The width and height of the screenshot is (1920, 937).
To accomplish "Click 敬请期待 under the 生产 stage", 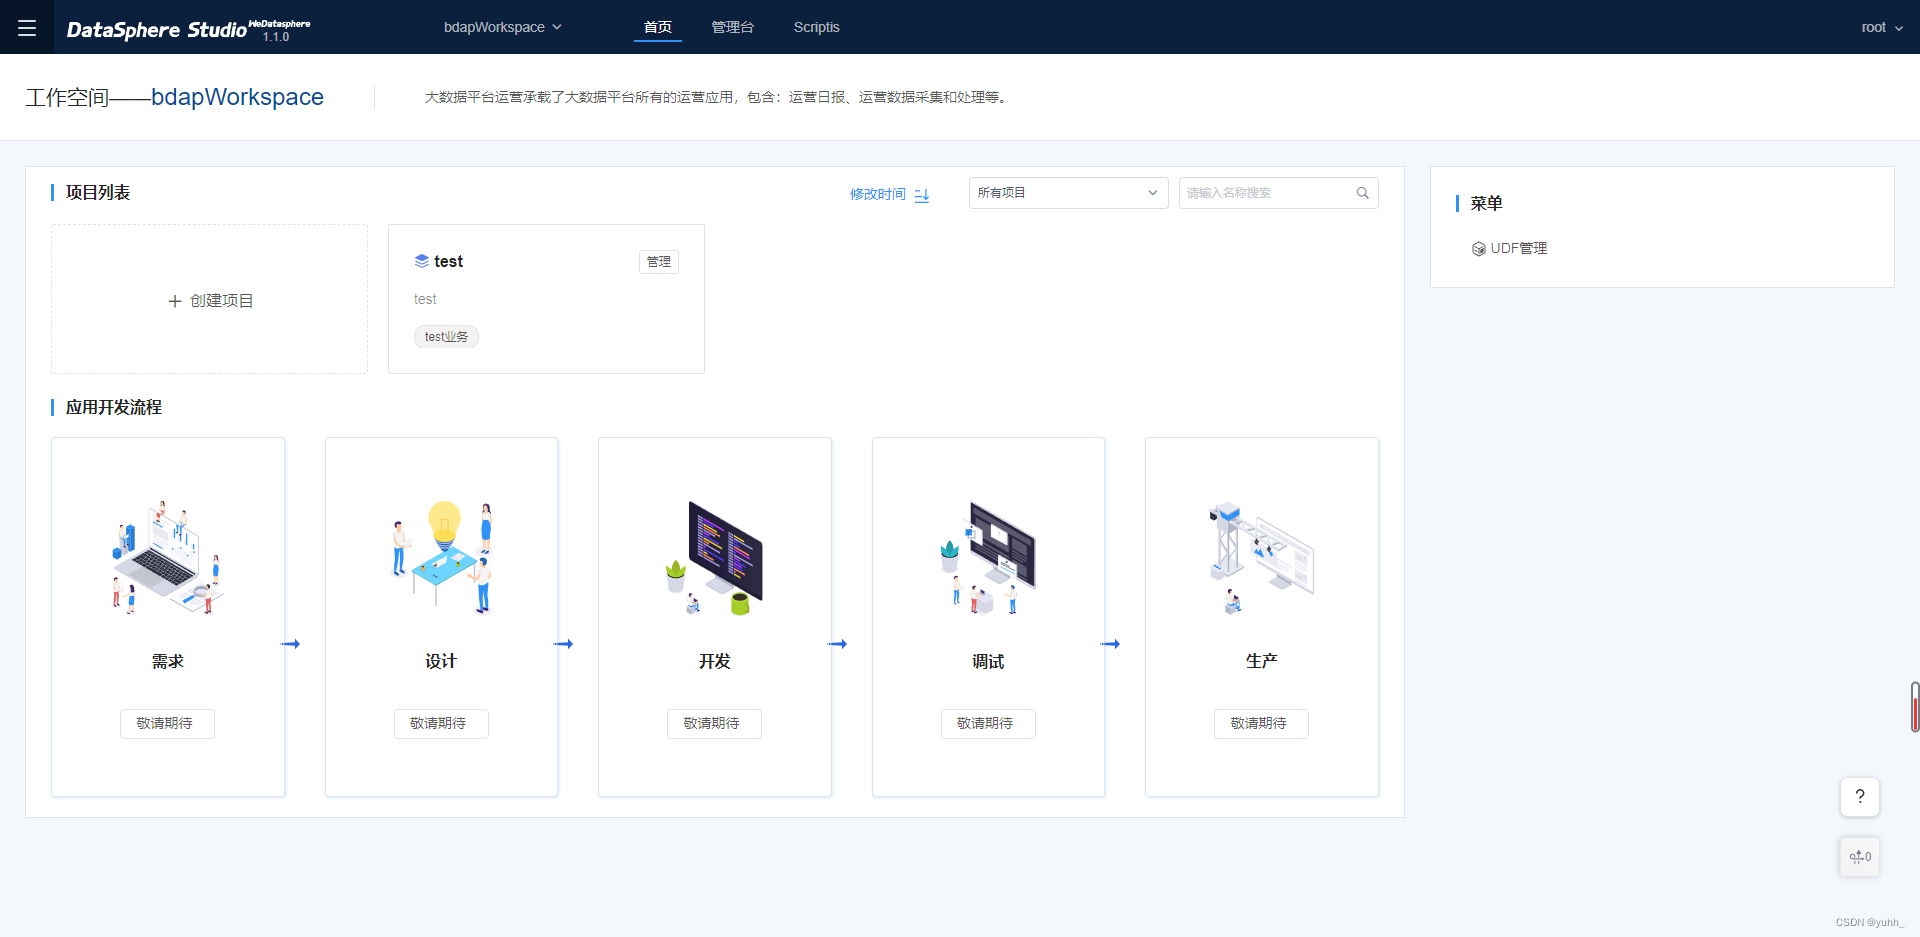I will pos(1261,723).
